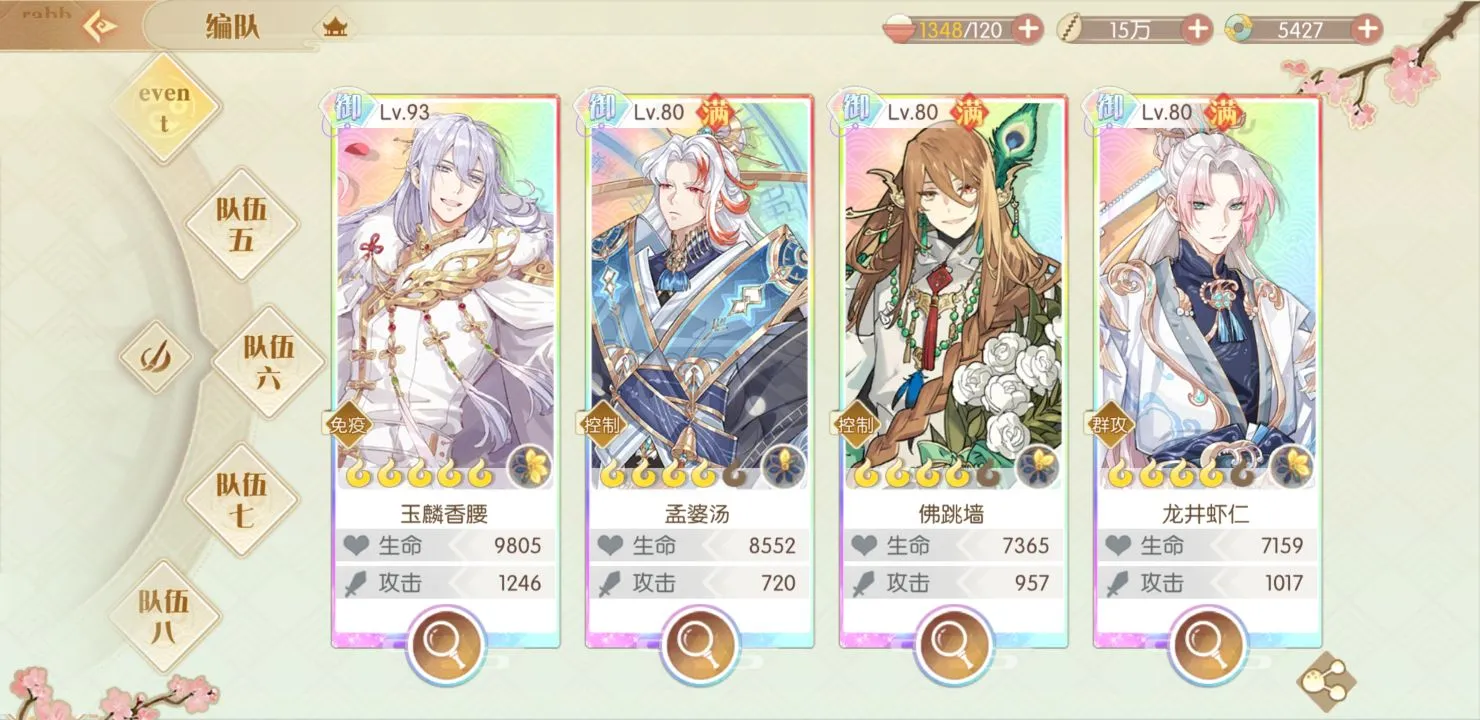Add currency with the plus next to 15万
This screenshot has height=720, width=1480.
tap(1197, 29)
